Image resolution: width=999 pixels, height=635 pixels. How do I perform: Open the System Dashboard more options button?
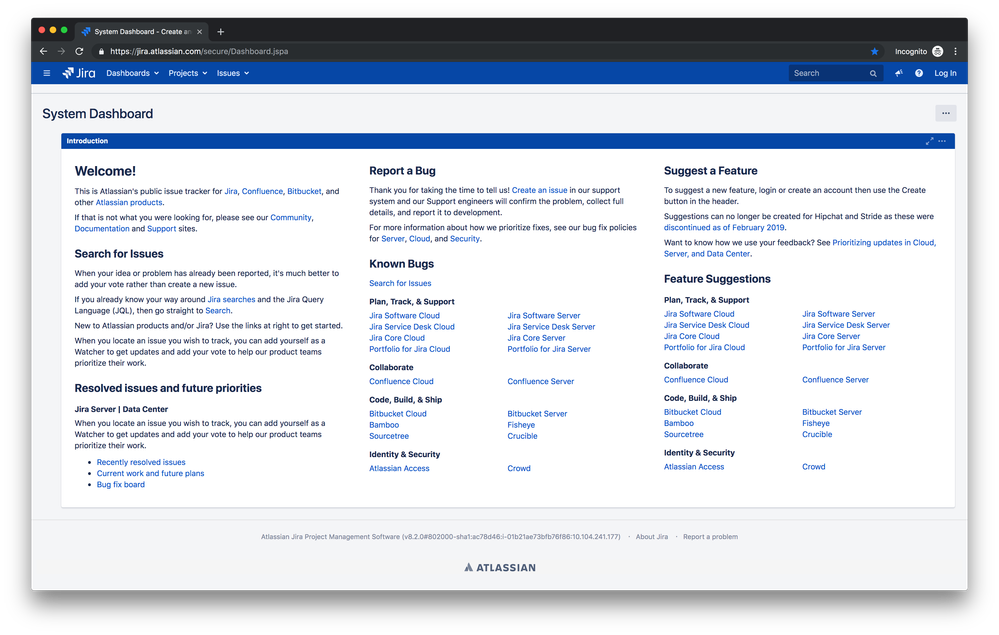click(x=945, y=113)
